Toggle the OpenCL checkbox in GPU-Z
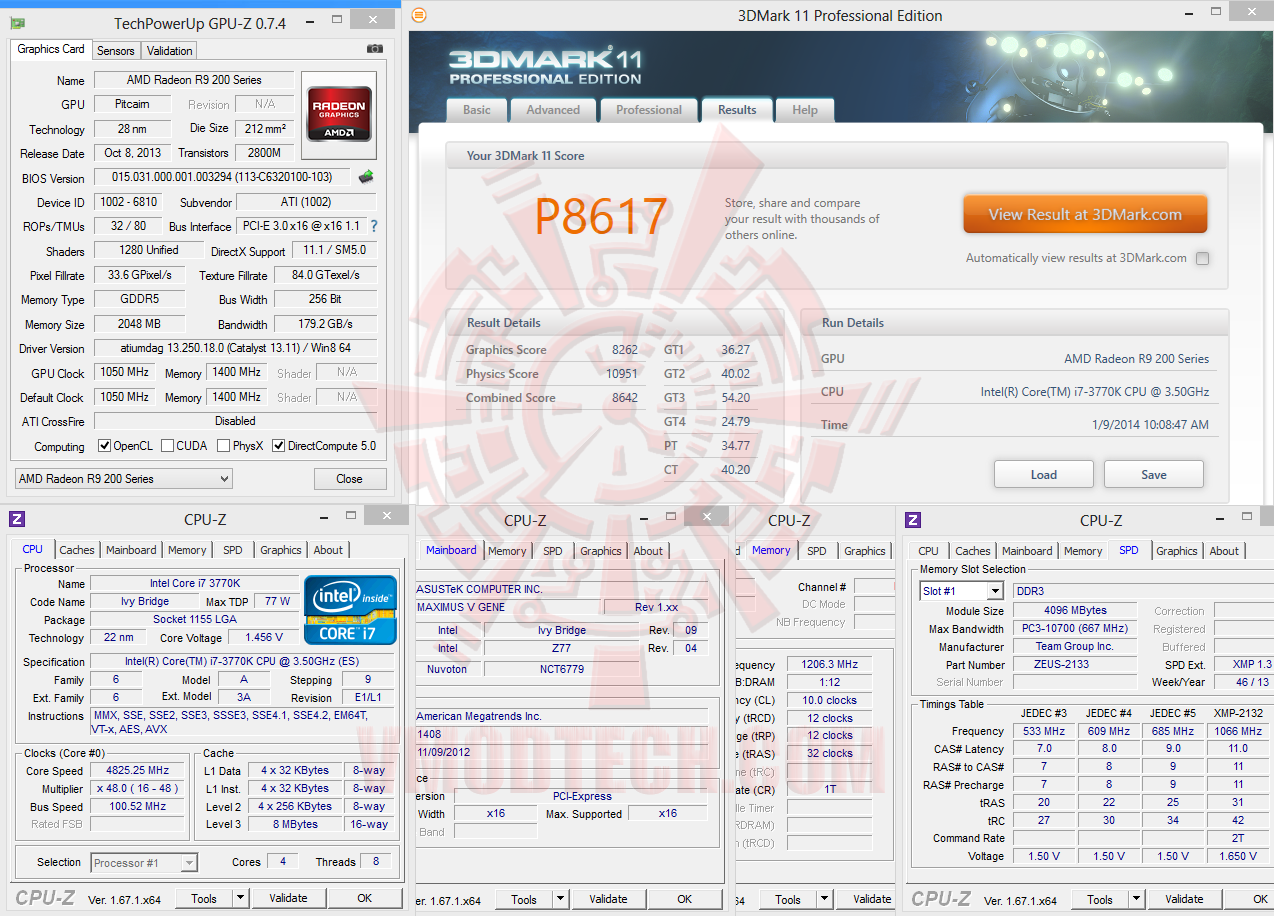Image resolution: width=1274 pixels, height=916 pixels. pos(104,446)
